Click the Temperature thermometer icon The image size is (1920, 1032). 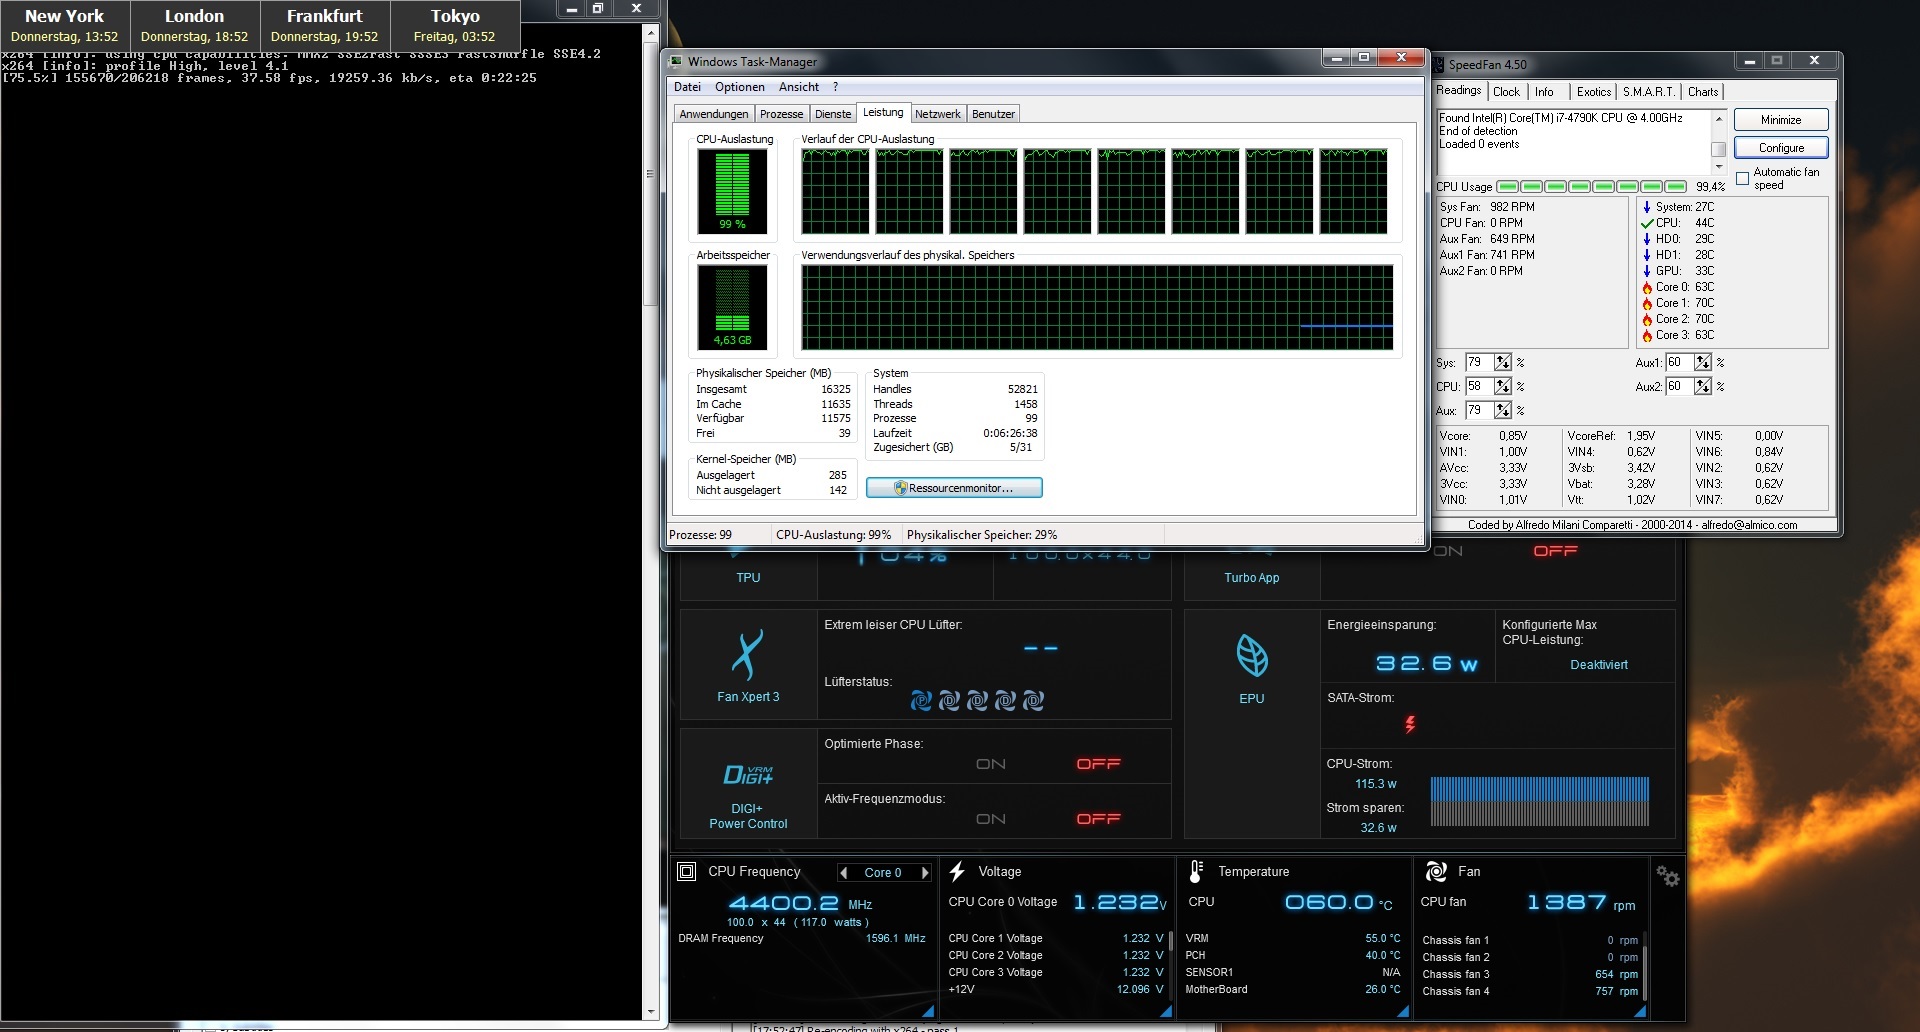coord(1196,872)
